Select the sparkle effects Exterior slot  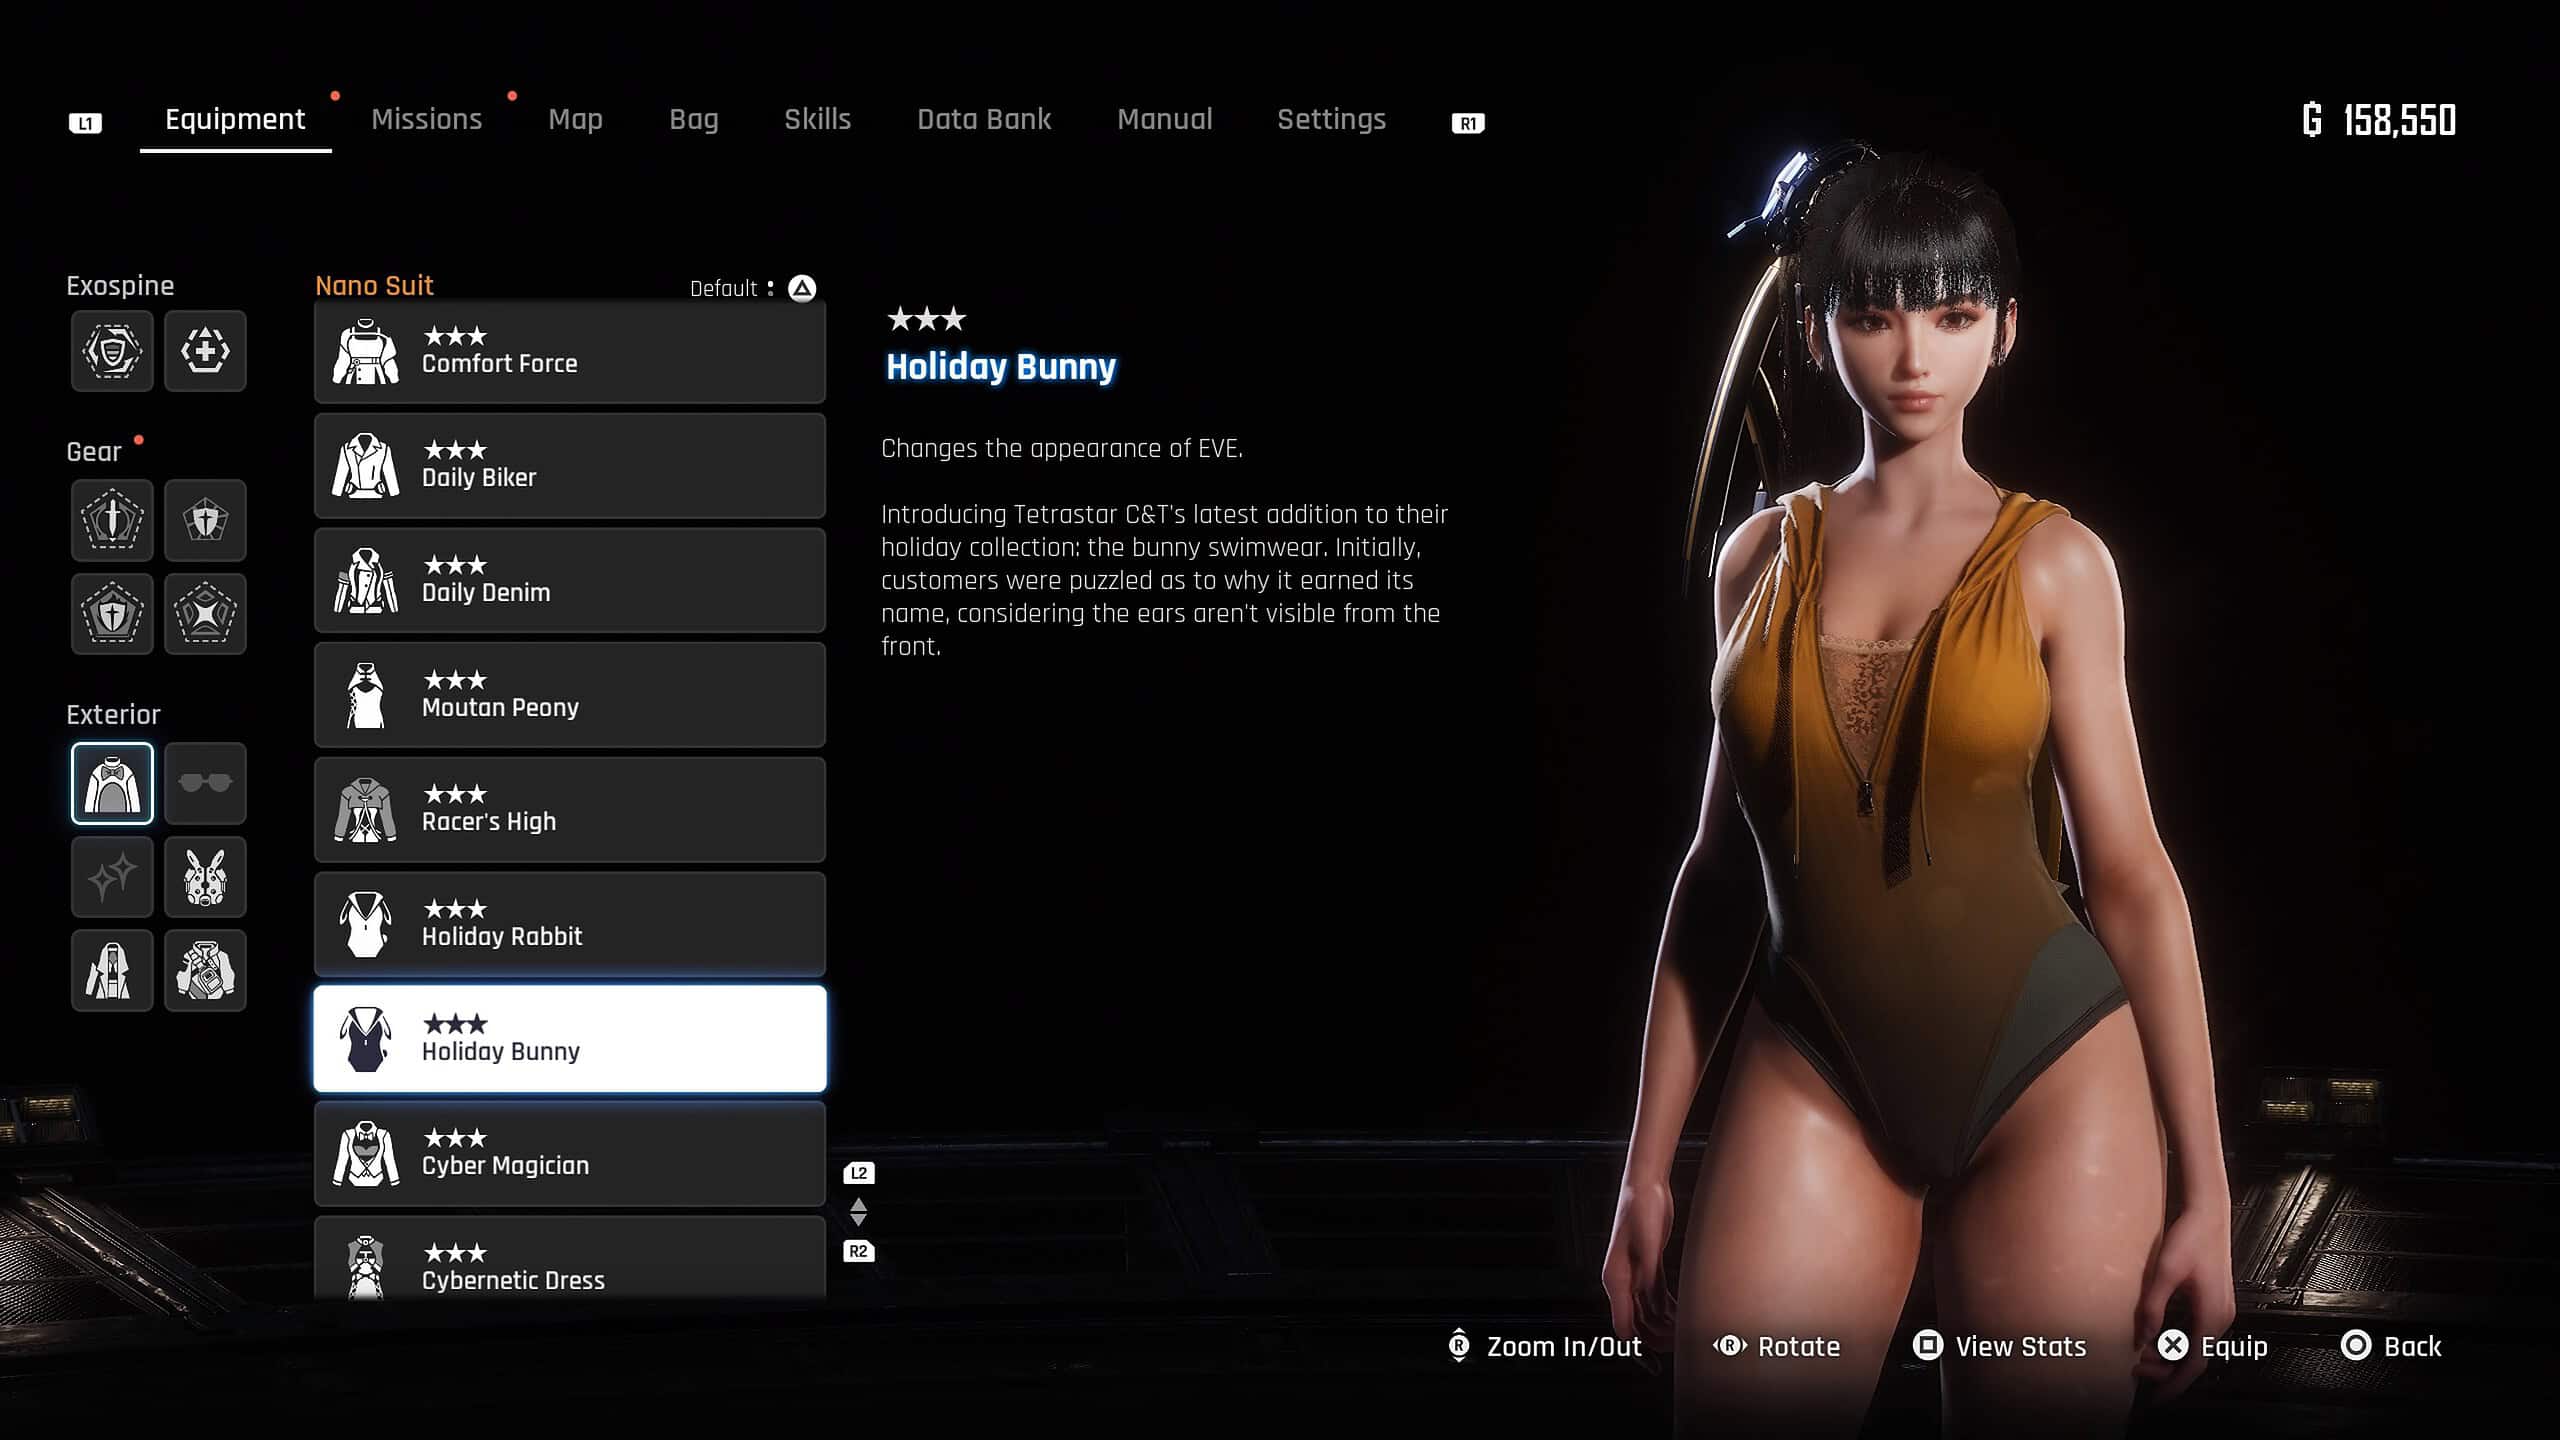point(112,877)
